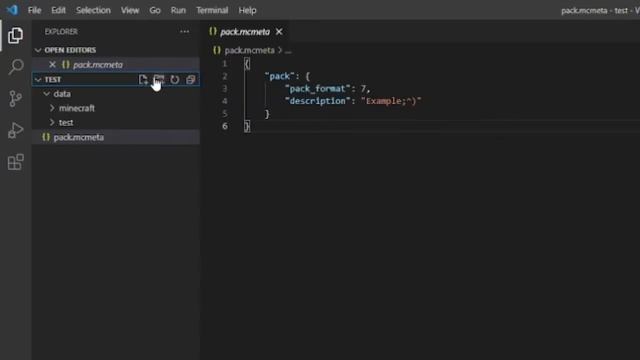
Task: Click the number 7 value in editor
Action: point(363,89)
